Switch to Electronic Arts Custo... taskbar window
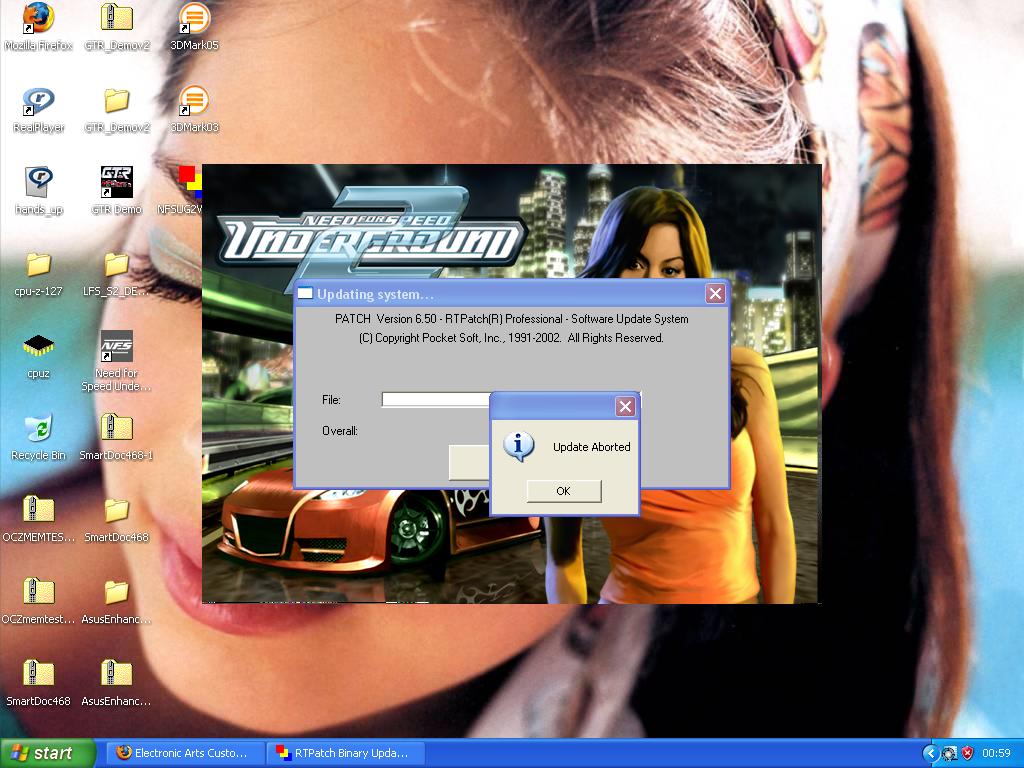The width and height of the screenshot is (1024, 768). (x=185, y=753)
